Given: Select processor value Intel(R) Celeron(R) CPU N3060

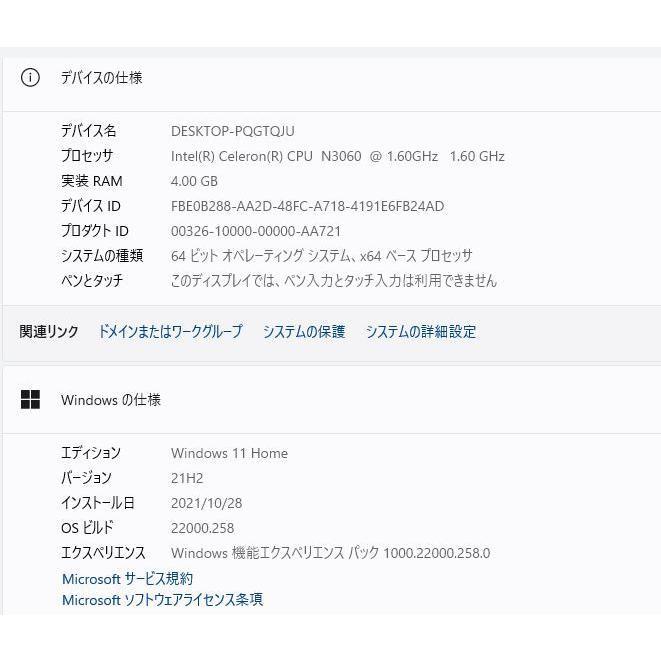Looking at the screenshot, I should (x=266, y=156).
